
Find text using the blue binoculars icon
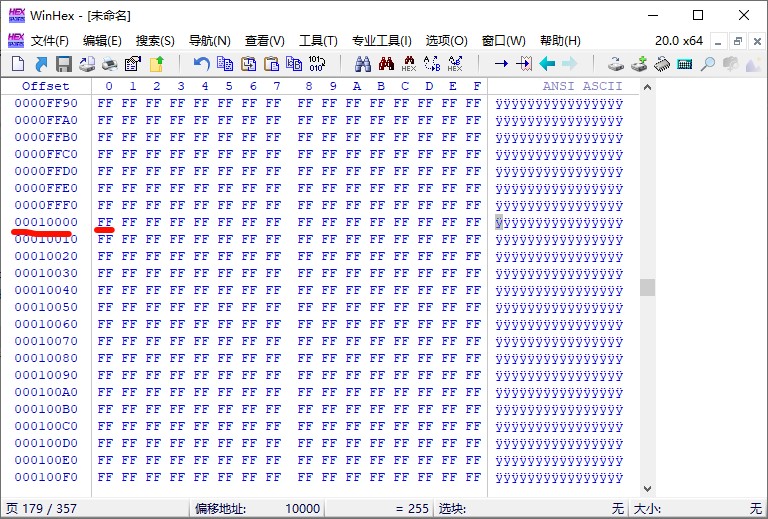pos(363,64)
